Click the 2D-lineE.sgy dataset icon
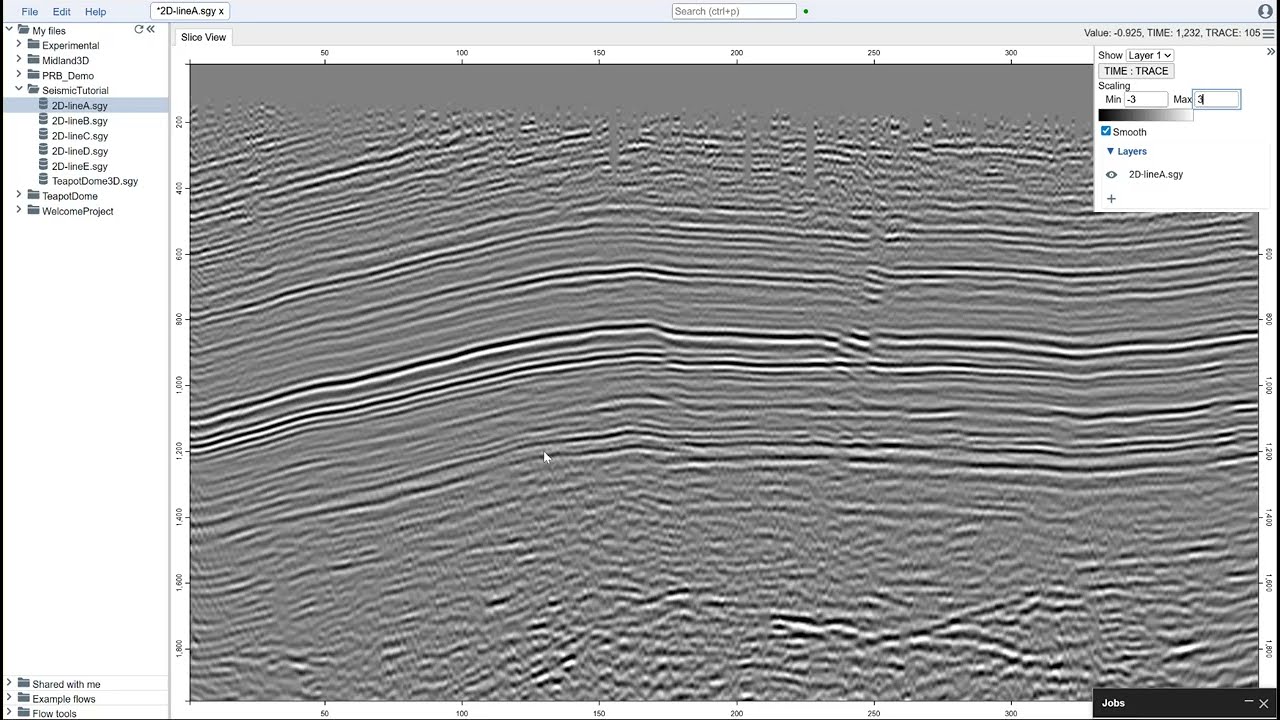The height and width of the screenshot is (720, 1280). click(x=43, y=165)
